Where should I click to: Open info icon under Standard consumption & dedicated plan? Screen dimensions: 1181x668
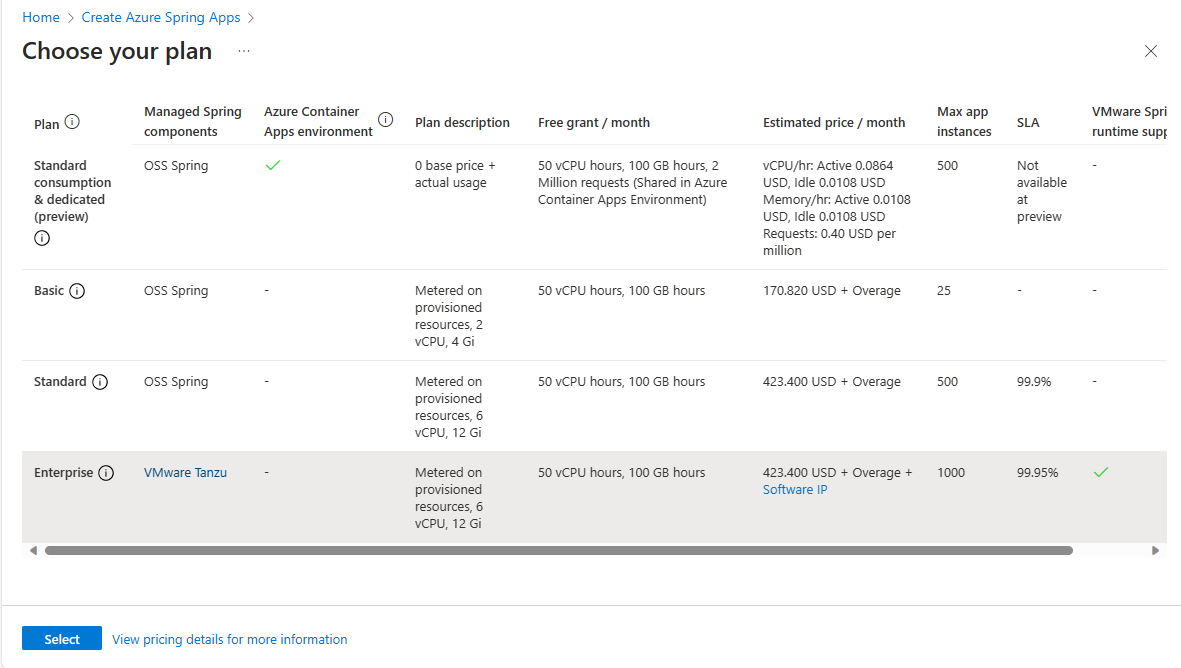(42, 238)
